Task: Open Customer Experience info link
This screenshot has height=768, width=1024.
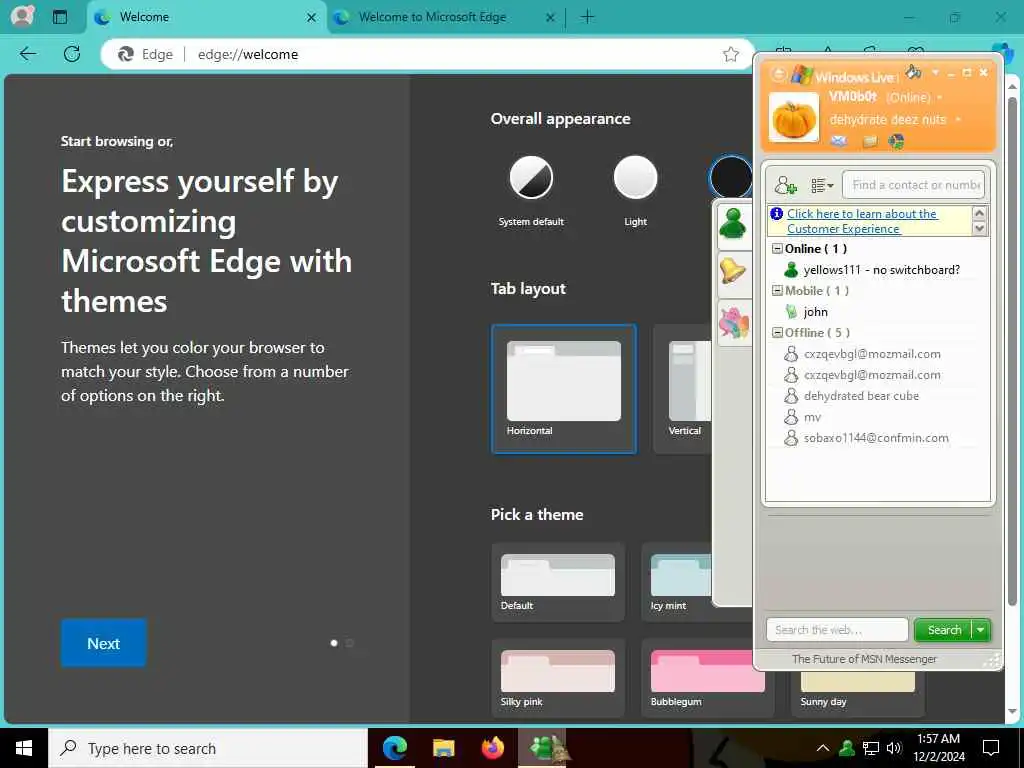Action: [x=862, y=221]
